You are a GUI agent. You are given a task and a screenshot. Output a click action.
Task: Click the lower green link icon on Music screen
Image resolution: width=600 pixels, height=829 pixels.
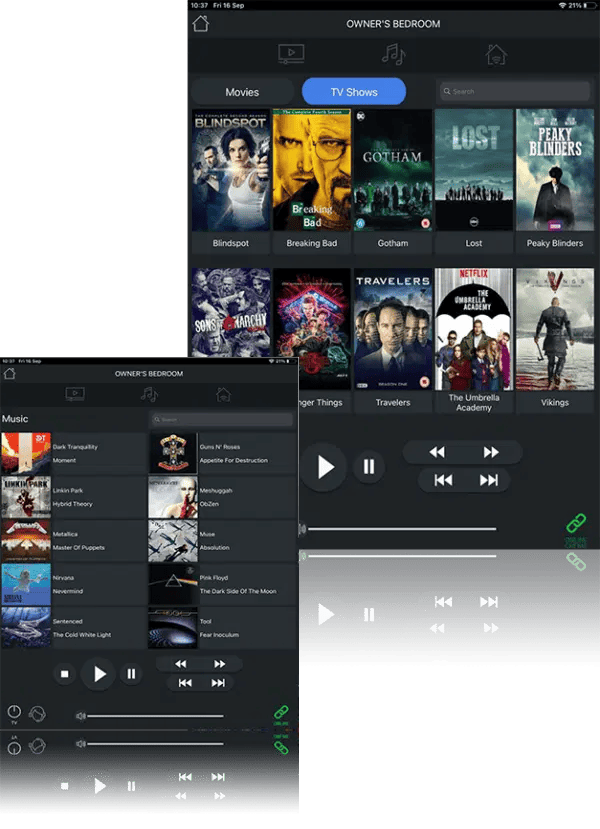point(281,747)
